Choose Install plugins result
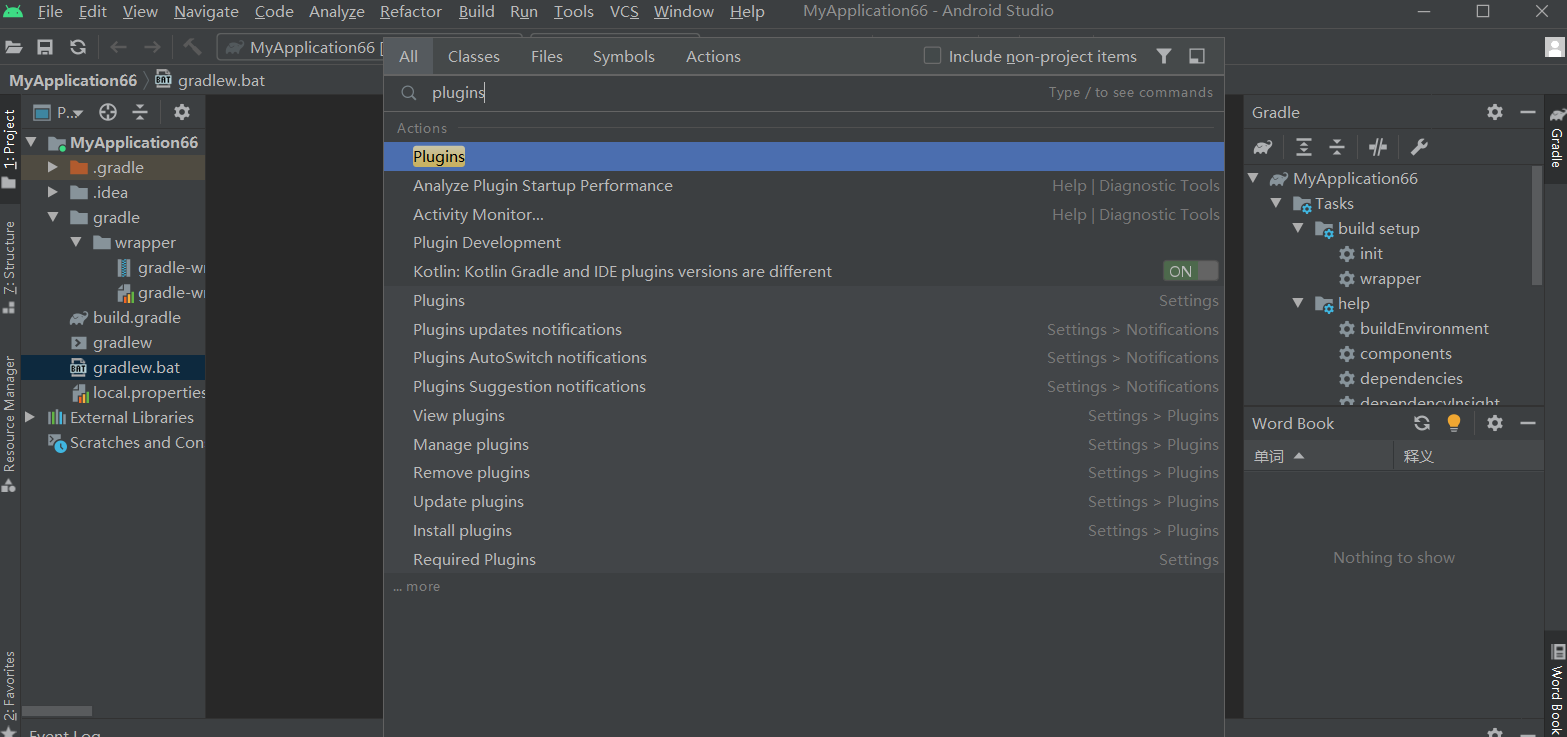The image size is (1567, 737). [804, 531]
